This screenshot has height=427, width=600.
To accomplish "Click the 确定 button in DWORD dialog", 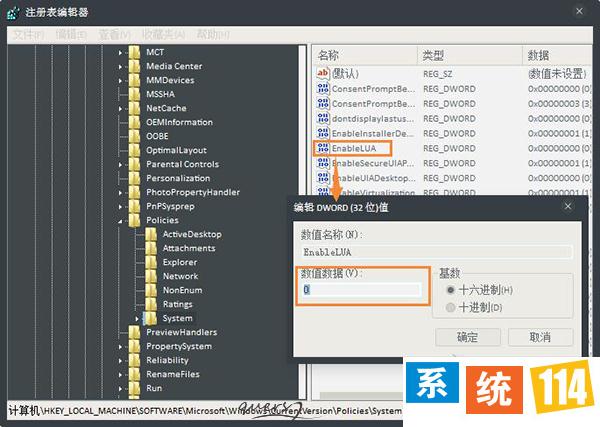I will (x=468, y=337).
